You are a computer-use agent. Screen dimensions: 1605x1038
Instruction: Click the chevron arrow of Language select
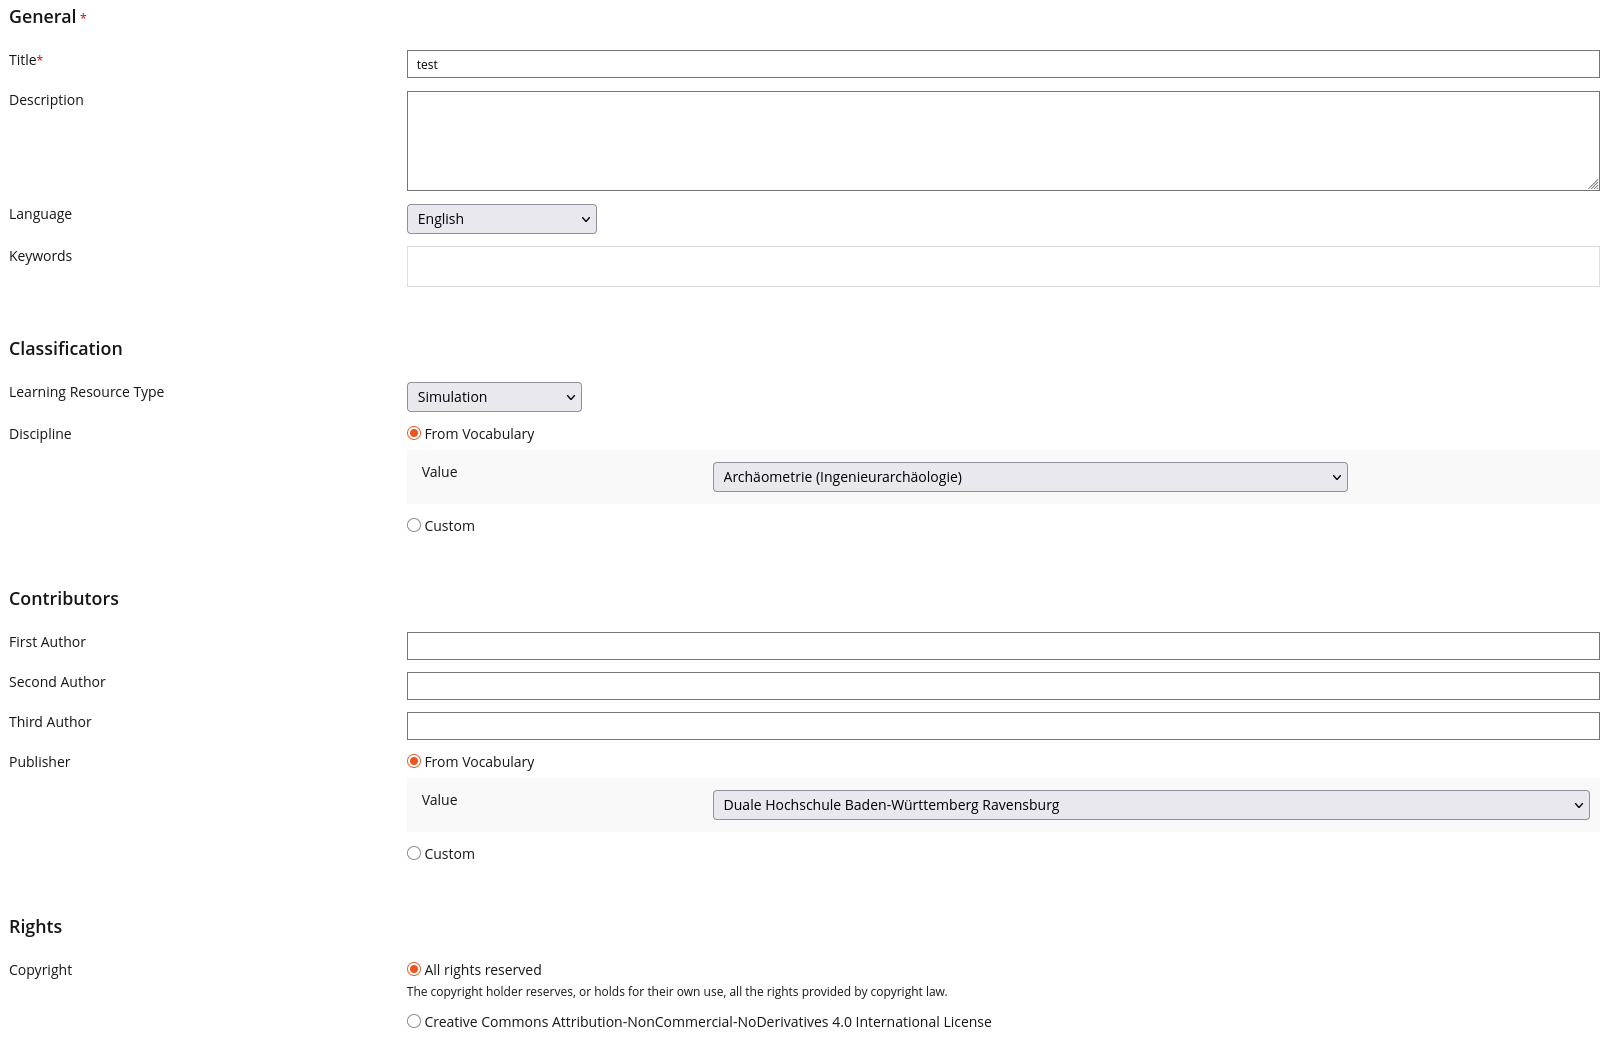[x=586, y=220]
